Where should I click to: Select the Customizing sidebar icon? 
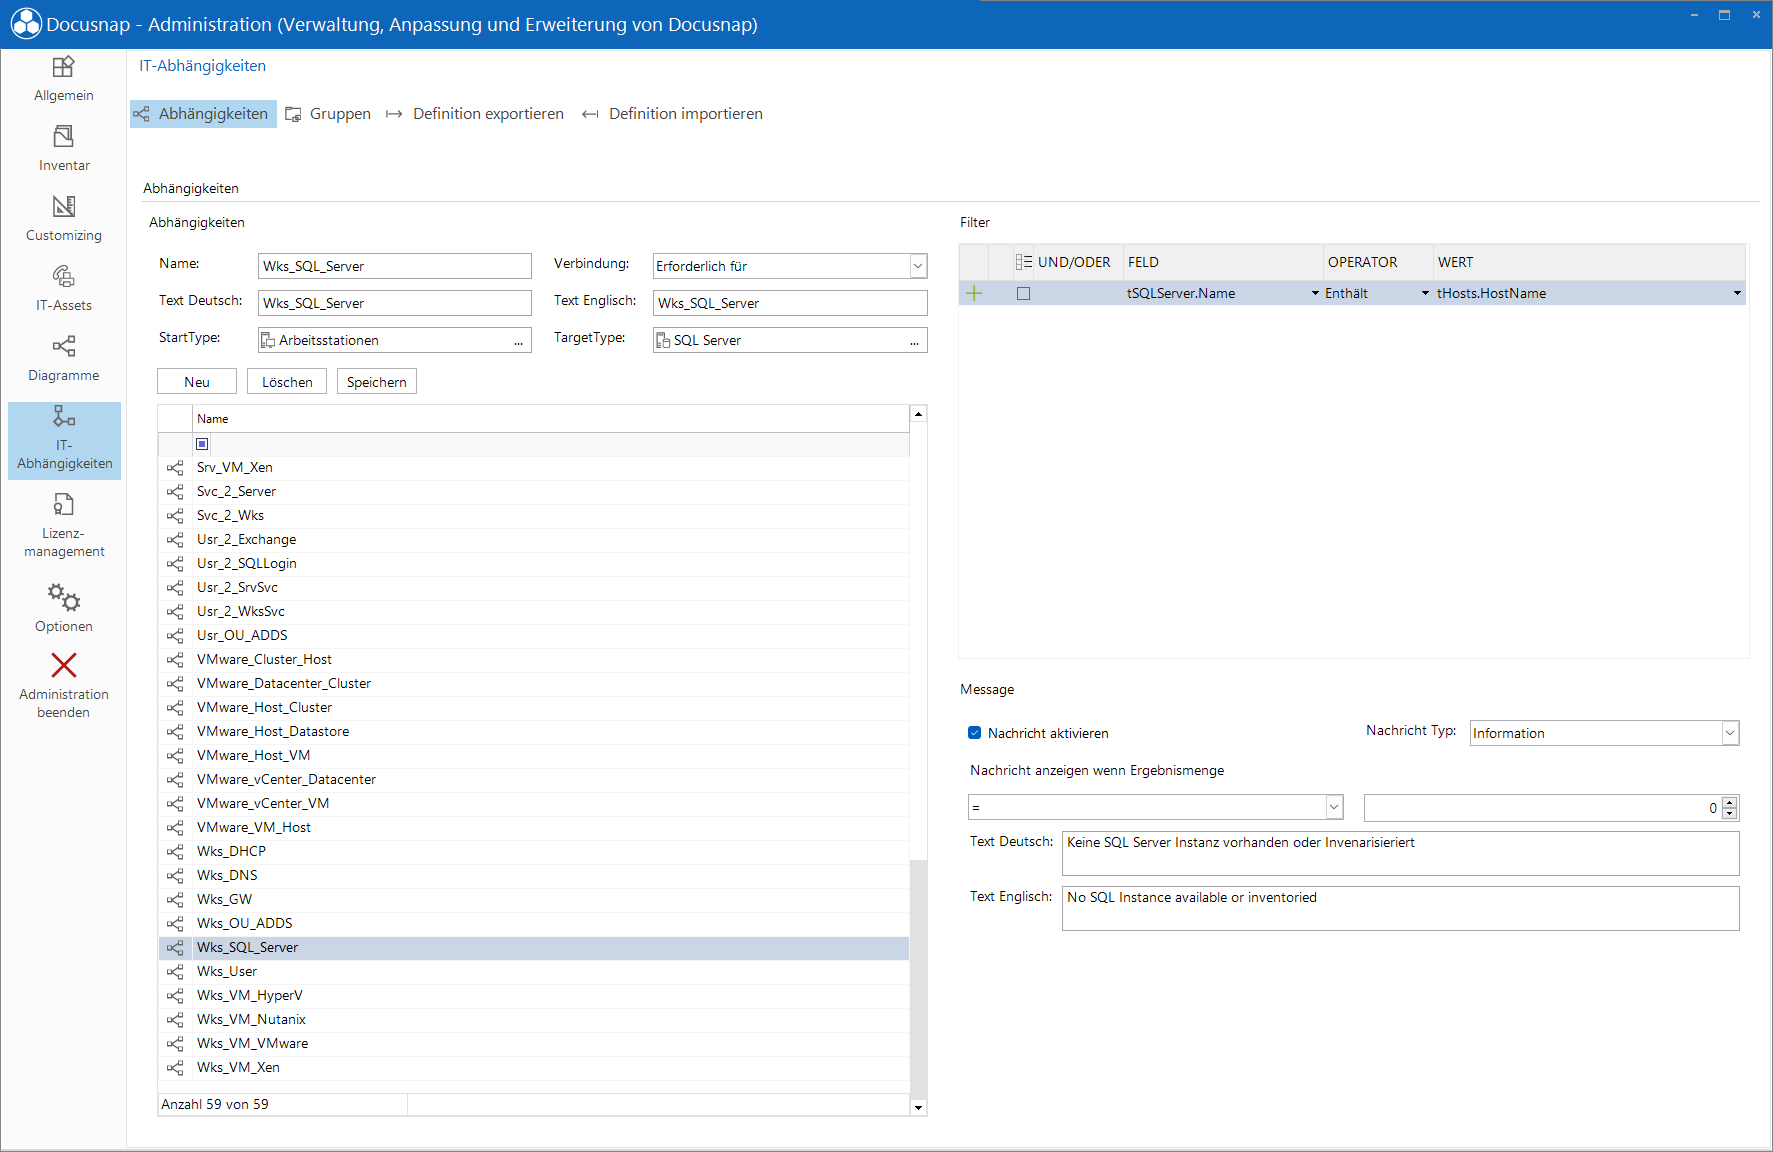pos(64,206)
